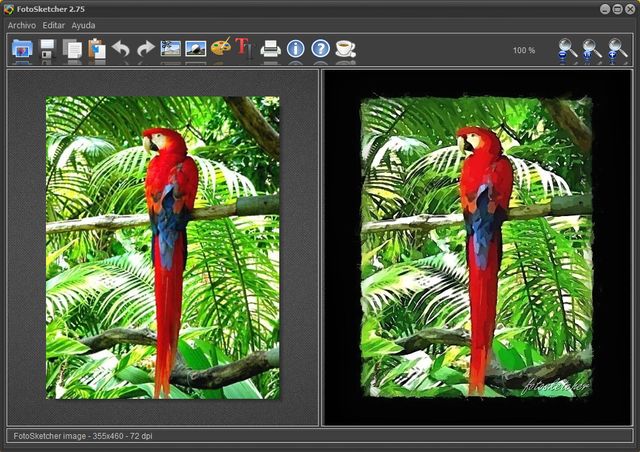The image size is (640, 452).
Task: Open the source image editing tool
Action: pyautogui.click(x=171, y=48)
